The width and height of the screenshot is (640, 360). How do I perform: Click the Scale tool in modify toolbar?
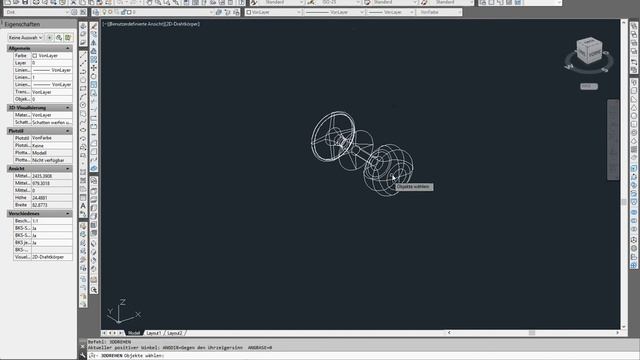tap(93, 84)
